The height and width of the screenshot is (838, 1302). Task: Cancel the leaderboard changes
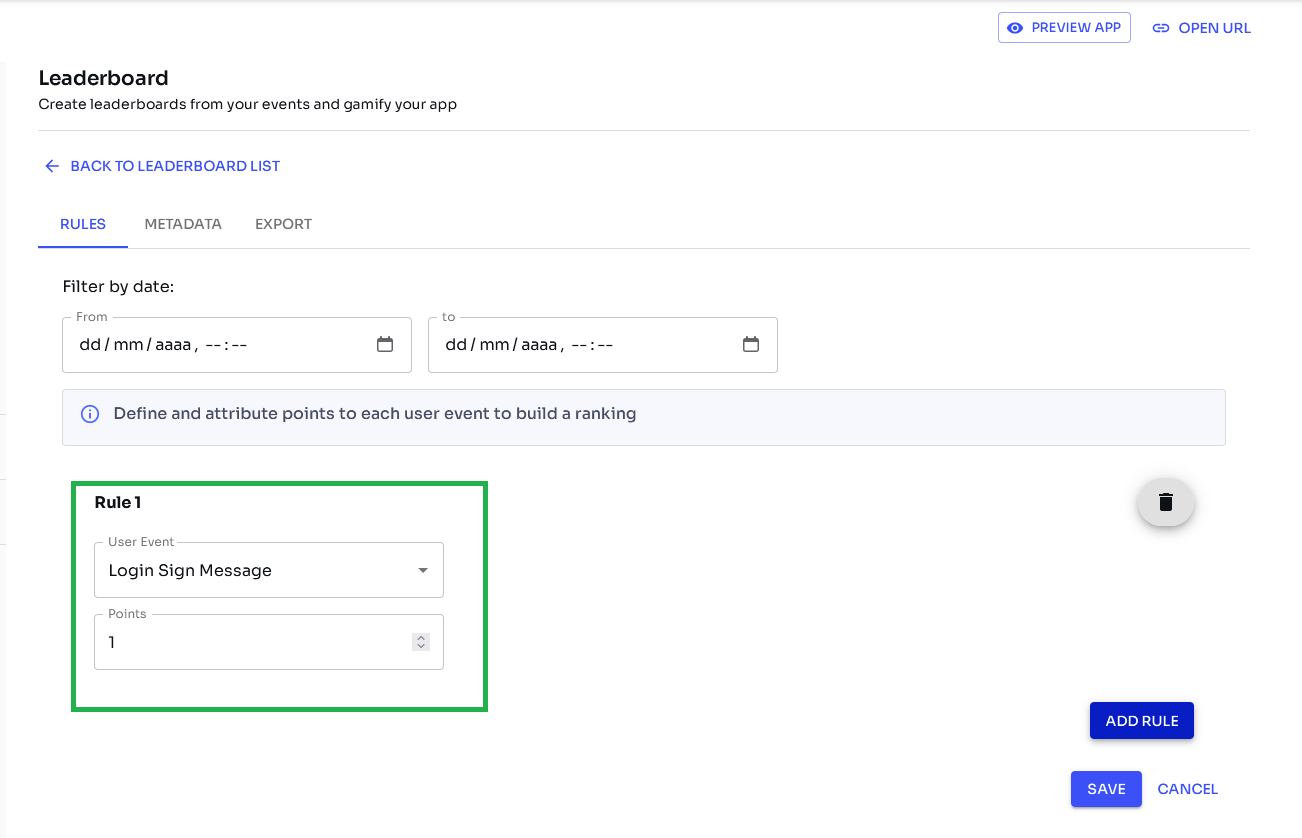(x=1187, y=789)
